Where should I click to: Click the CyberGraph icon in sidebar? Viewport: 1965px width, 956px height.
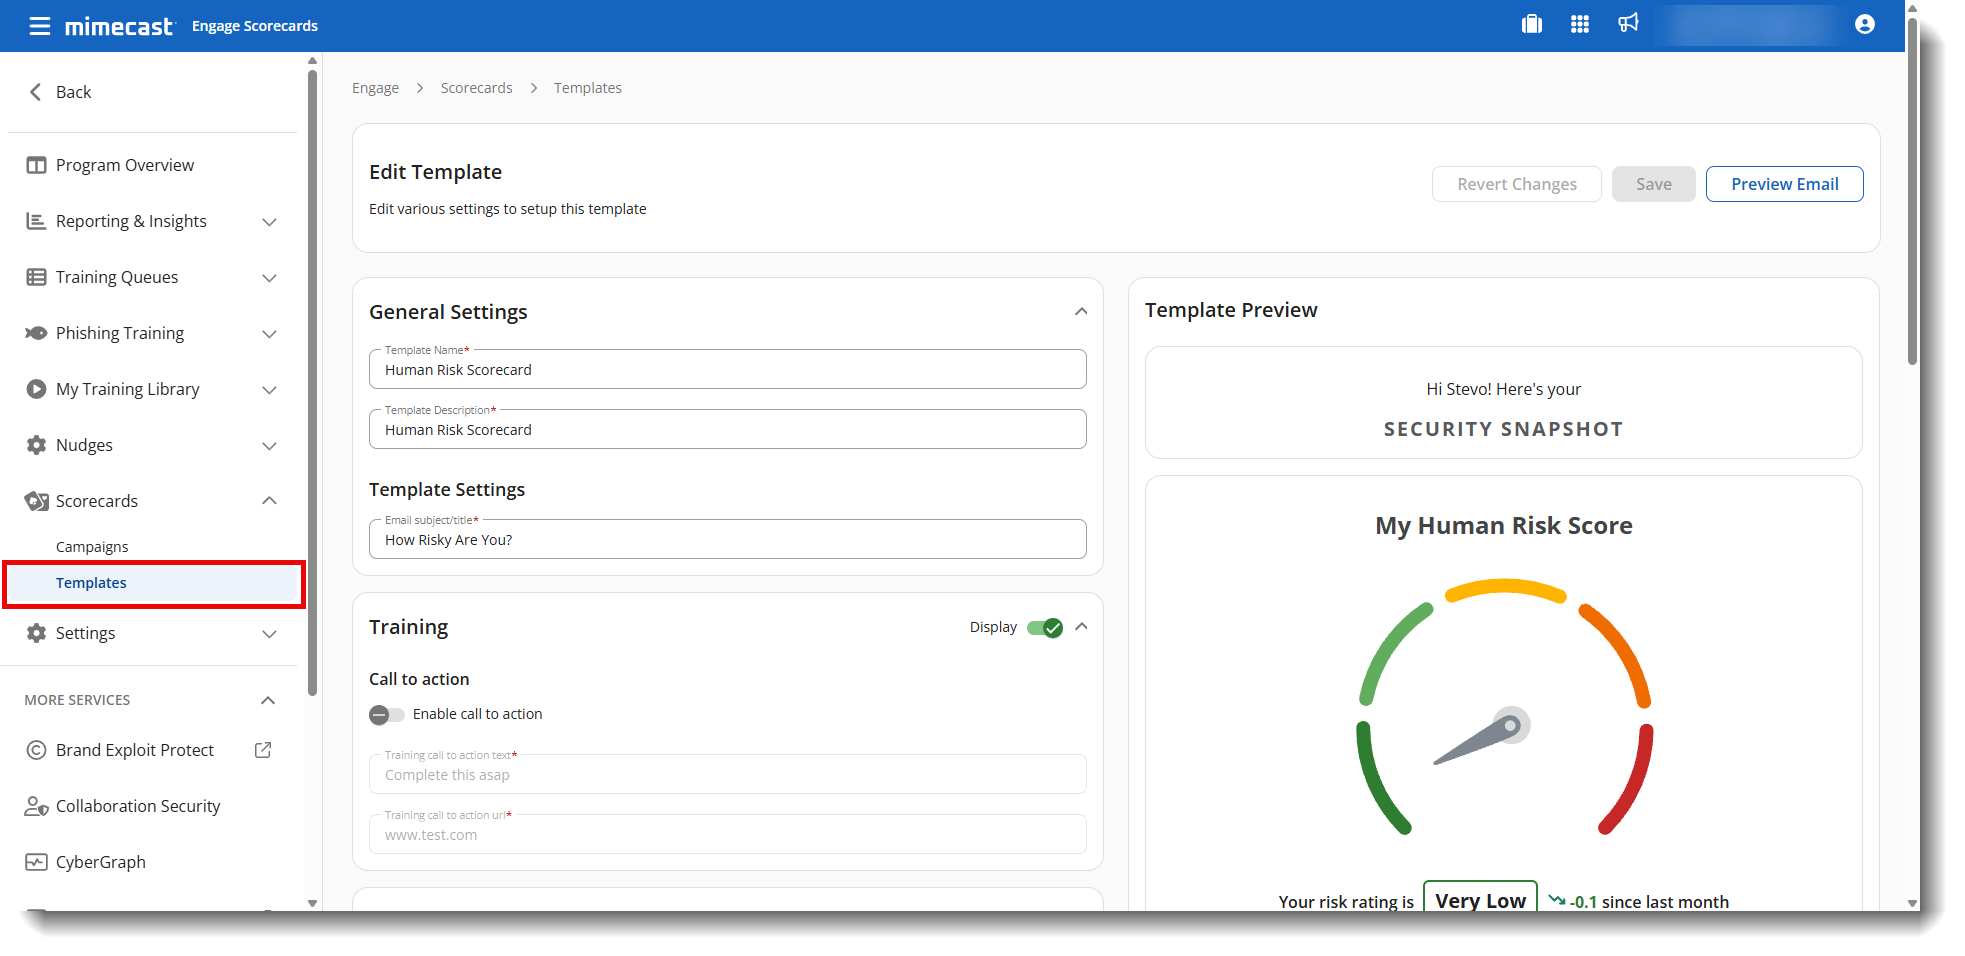[36, 862]
